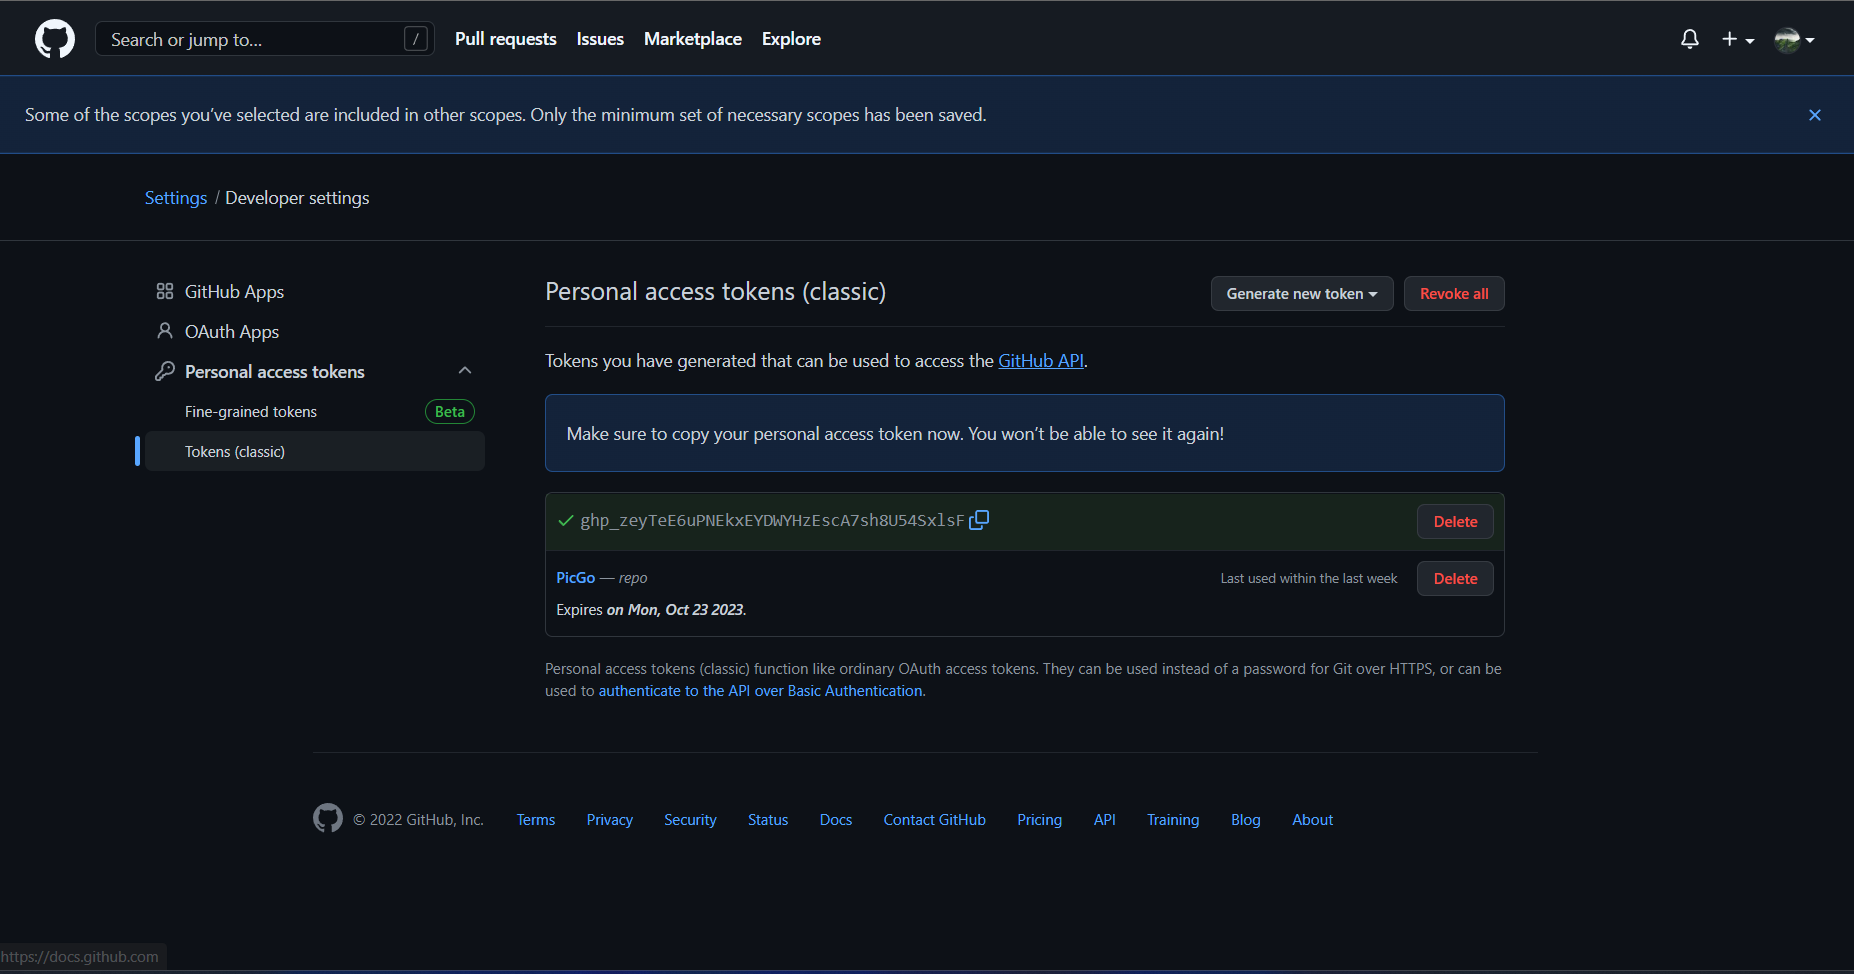Open Security footer link
Viewport: 1854px width, 974px height.
point(690,820)
